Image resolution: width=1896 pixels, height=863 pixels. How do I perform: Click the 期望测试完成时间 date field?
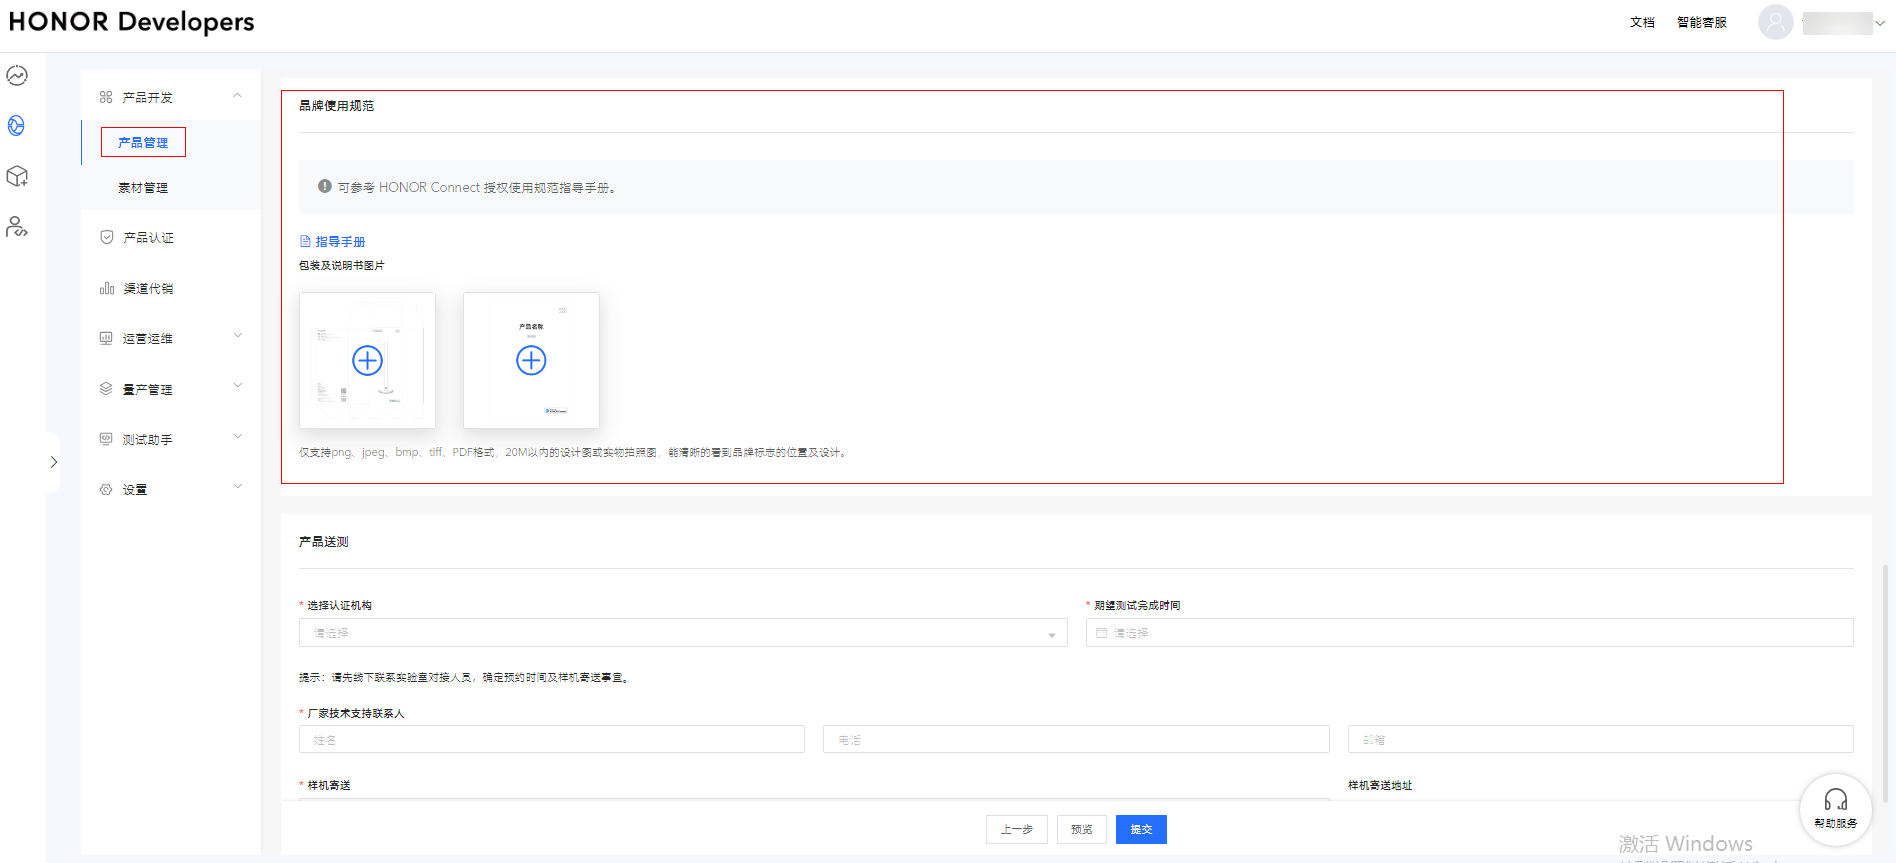pos(1468,633)
